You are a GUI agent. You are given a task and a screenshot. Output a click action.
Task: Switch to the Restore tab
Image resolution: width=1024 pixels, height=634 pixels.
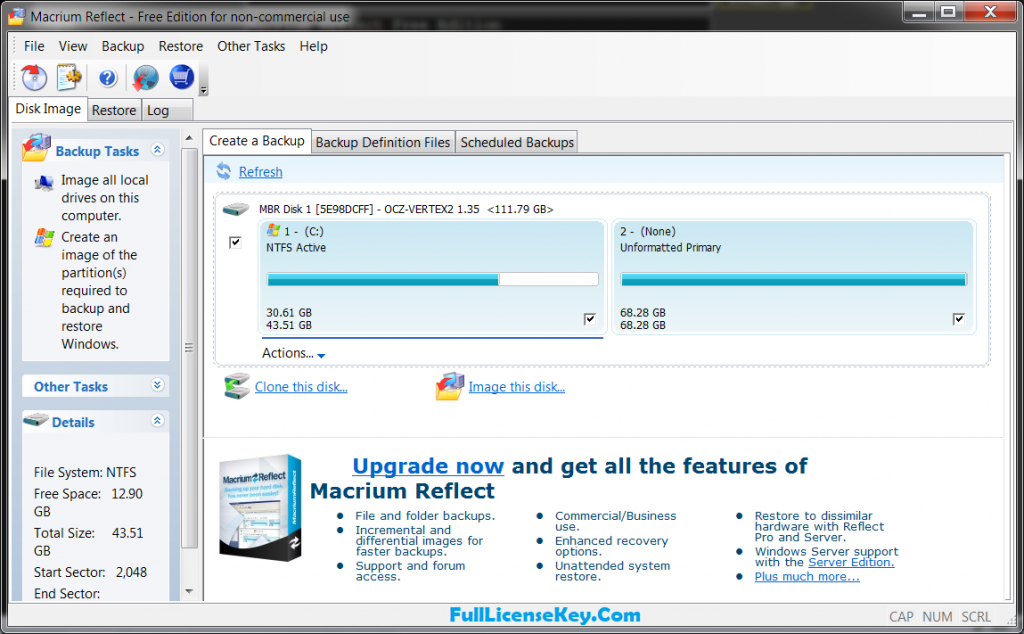pyautogui.click(x=114, y=110)
